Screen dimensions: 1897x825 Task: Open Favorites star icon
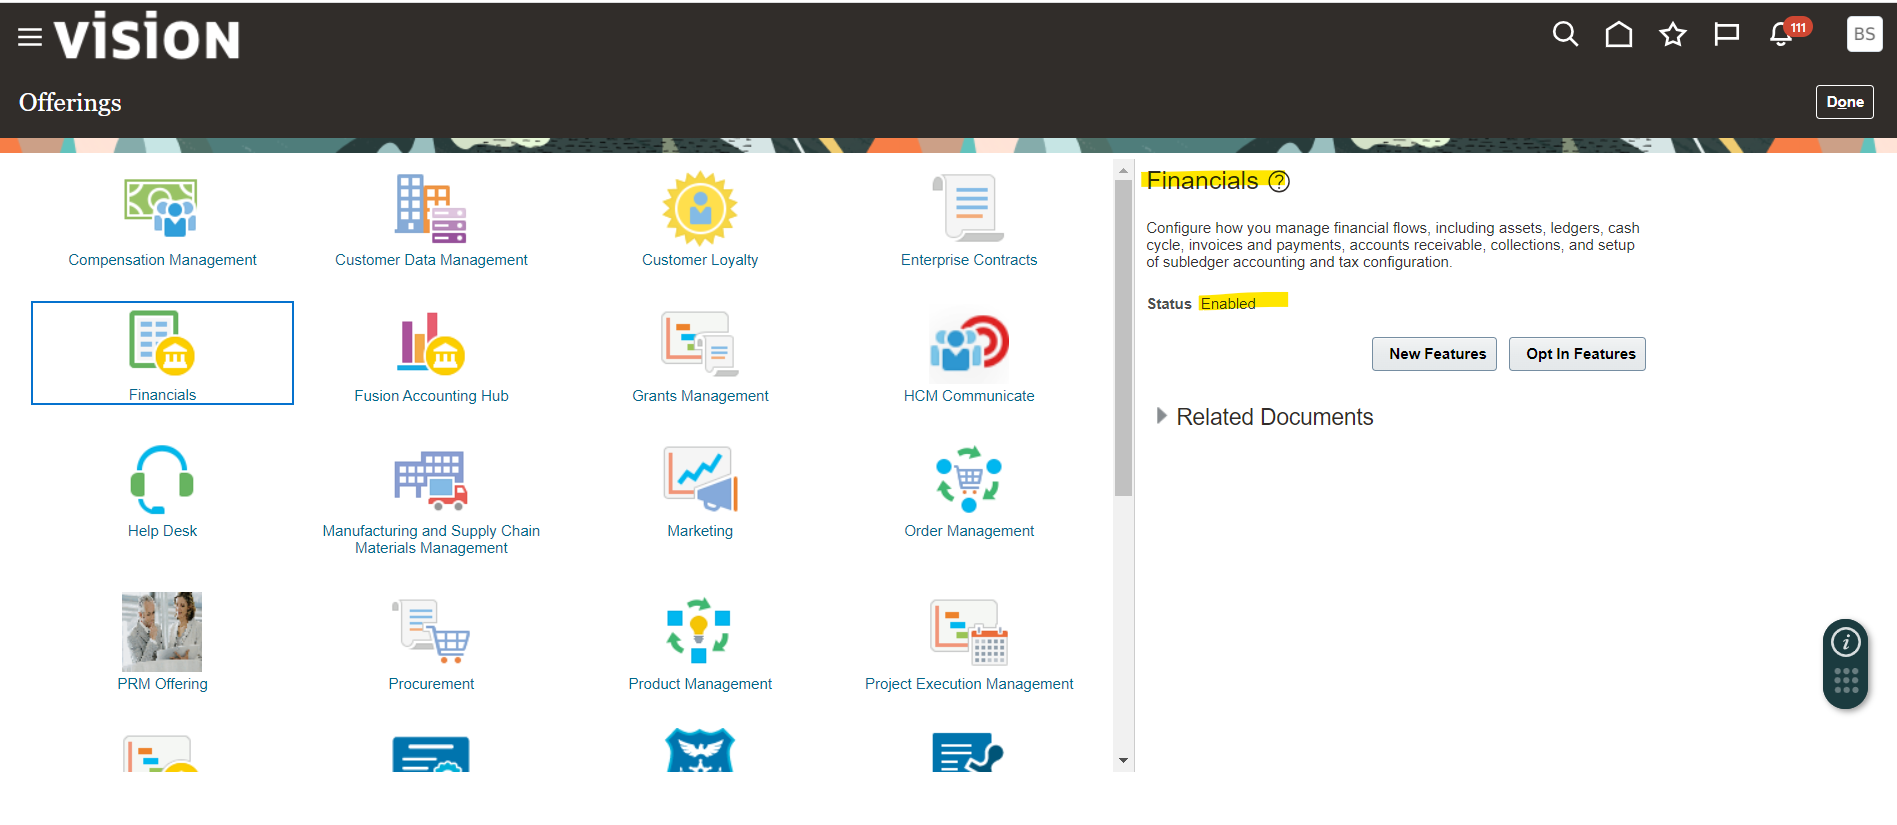point(1673,35)
